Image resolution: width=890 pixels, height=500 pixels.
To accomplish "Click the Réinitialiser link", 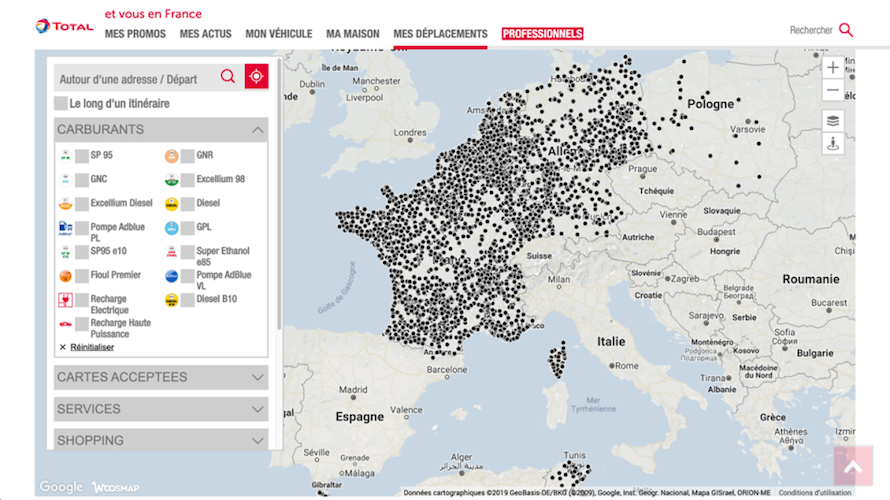I will pyautogui.click(x=92, y=347).
